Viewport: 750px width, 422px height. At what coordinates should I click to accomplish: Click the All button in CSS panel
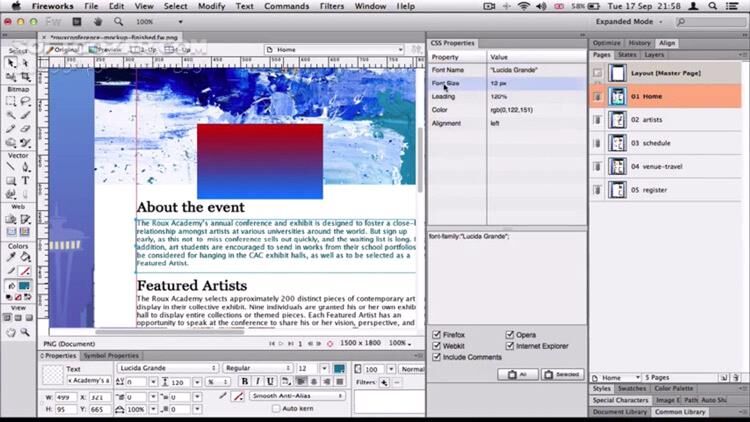pyautogui.click(x=517, y=374)
